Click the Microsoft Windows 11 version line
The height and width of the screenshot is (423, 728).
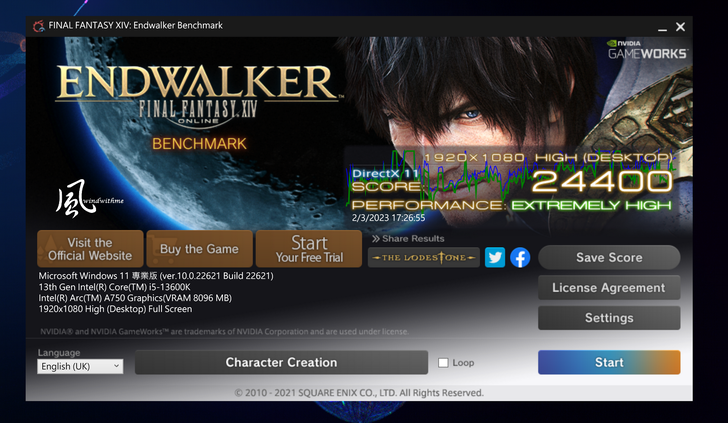point(156,276)
